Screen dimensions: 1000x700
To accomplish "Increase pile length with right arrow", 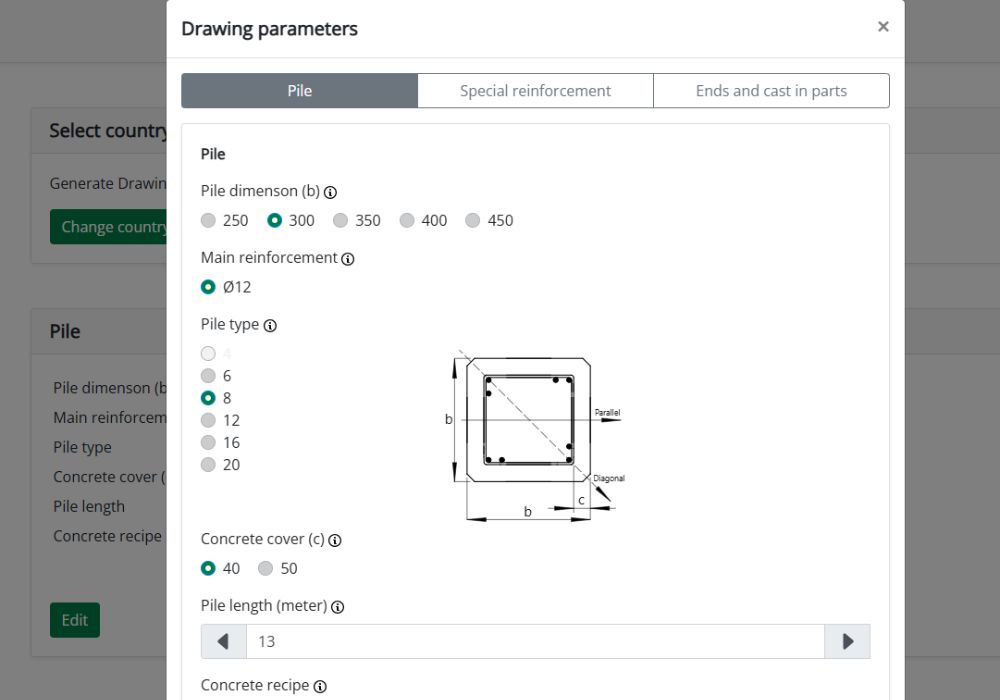I will click(x=848, y=641).
